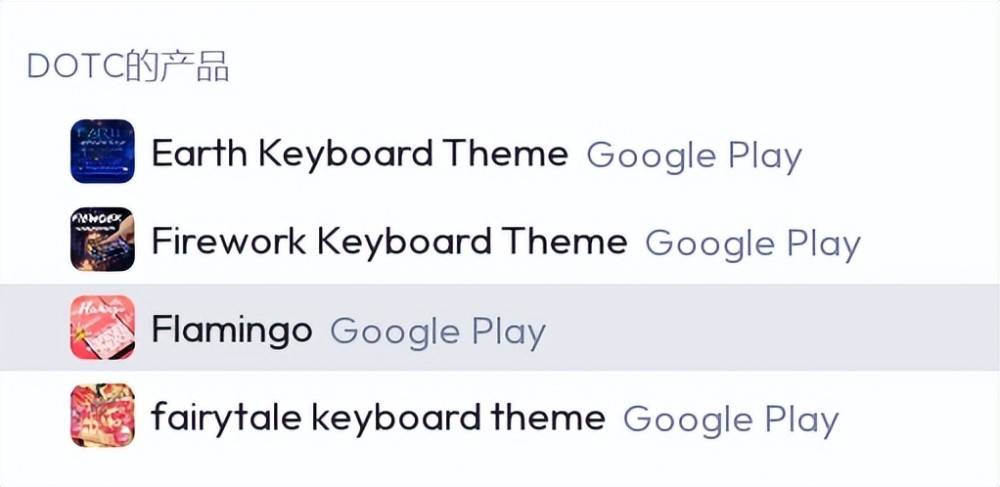Click Google Play label beside Flamingo
The image size is (1000, 487).
point(438,332)
